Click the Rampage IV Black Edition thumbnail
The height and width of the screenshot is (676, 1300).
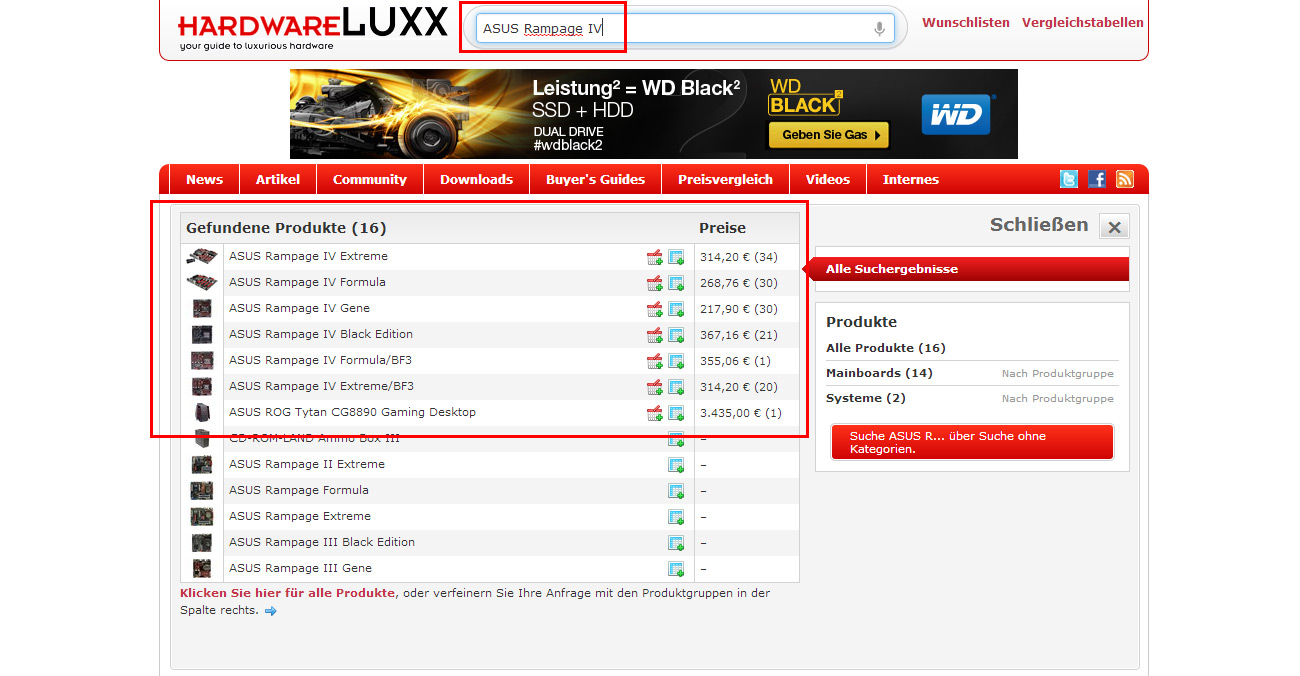tap(202, 335)
